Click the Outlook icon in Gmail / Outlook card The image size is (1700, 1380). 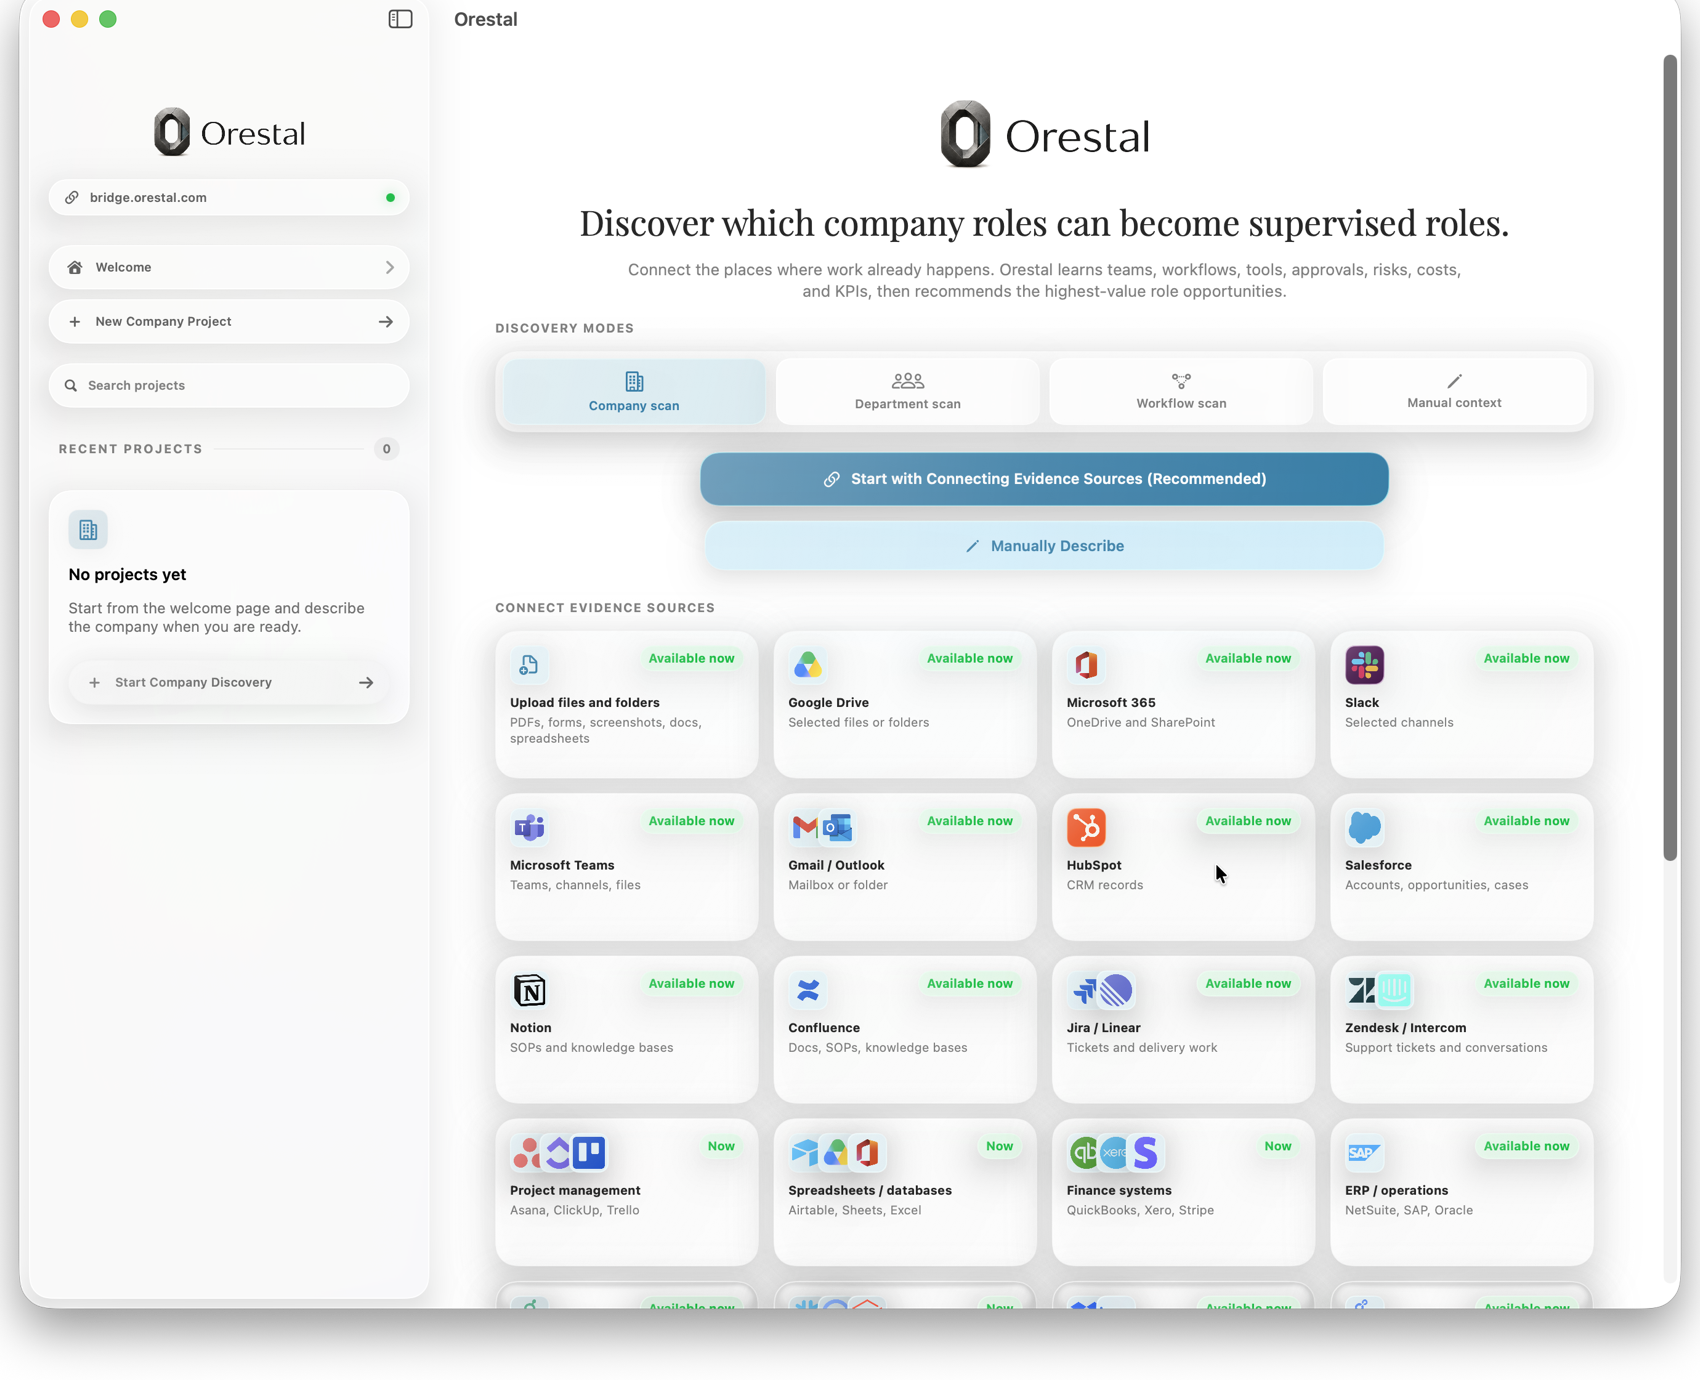[x=838, y=827]
